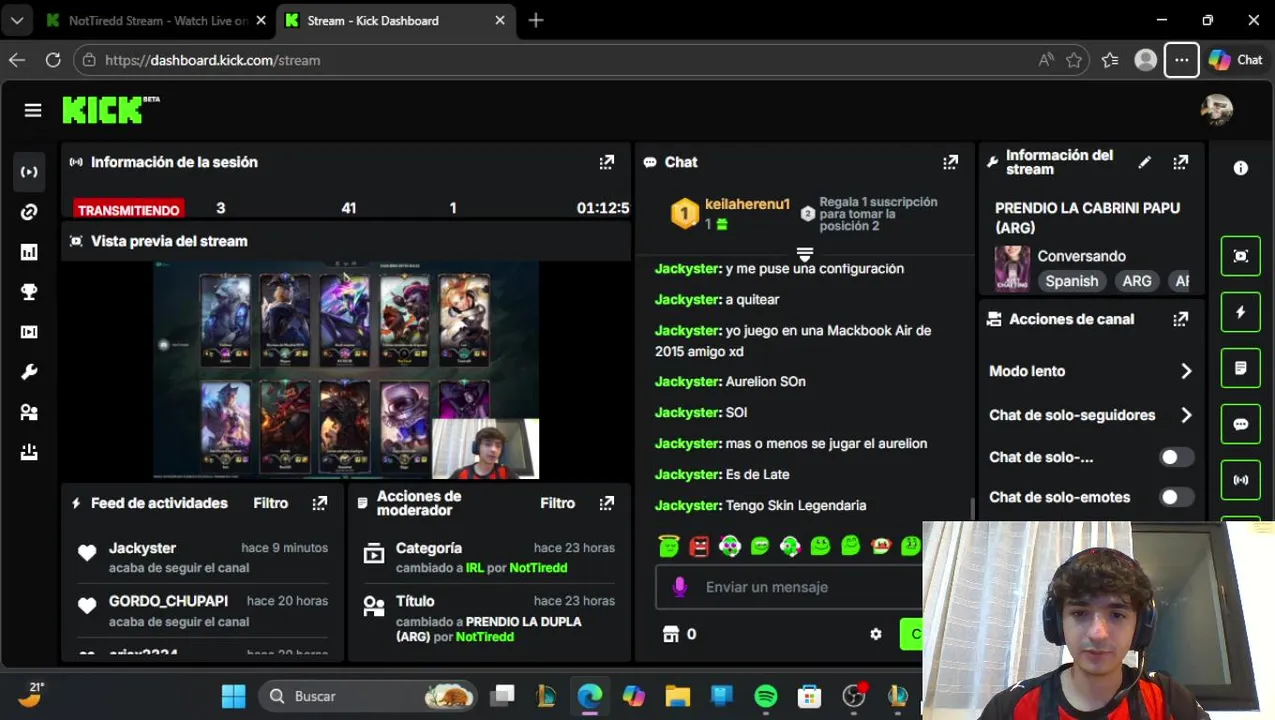The width and height of the screenshot is (1275, 720).
Task: Click the Spanish tag in stream information
Action: 1071,281
